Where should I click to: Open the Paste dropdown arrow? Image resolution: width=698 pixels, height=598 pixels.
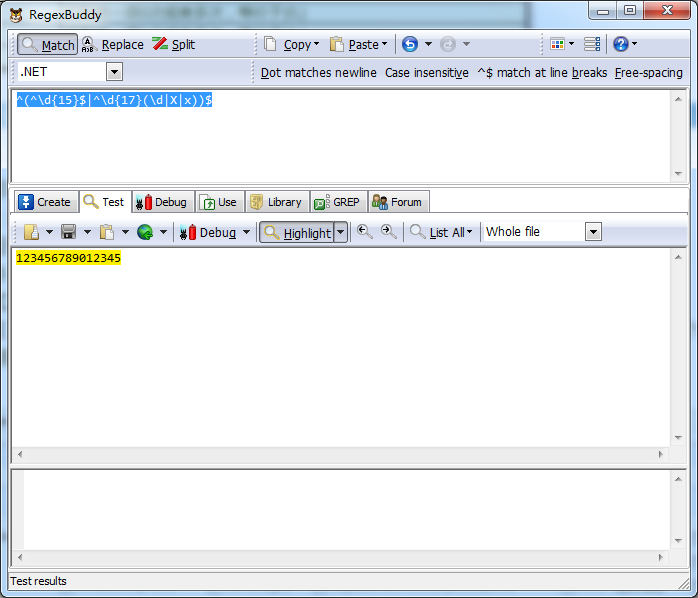(385, 44)
